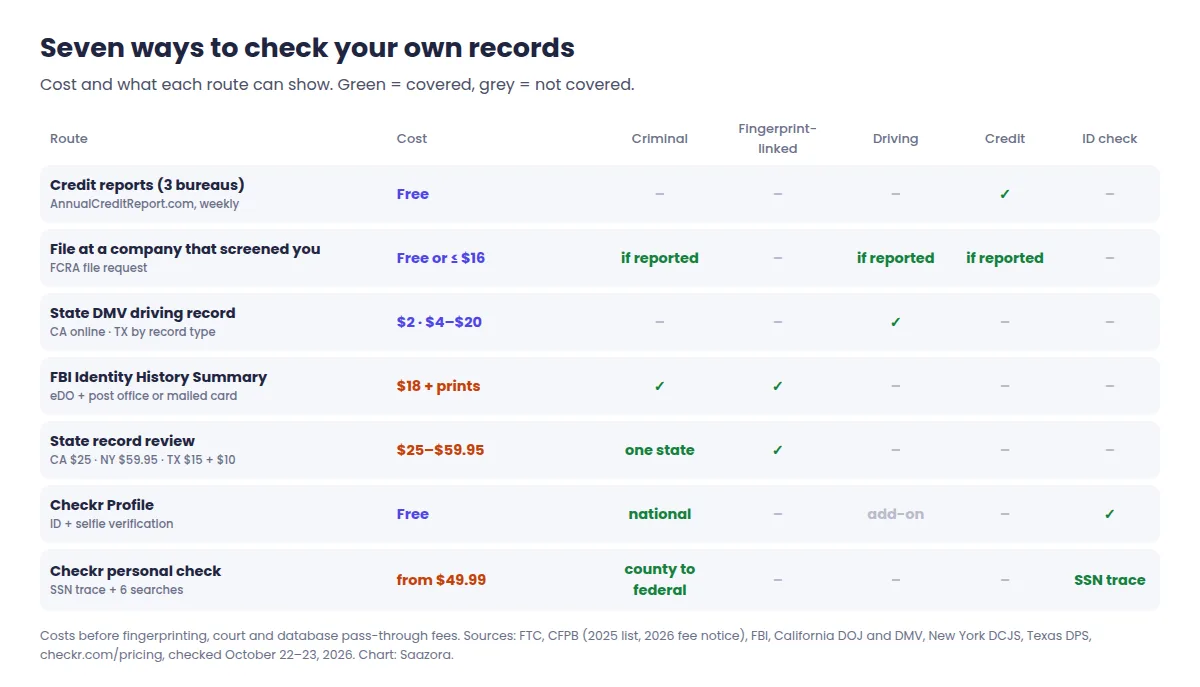Viewport: 1200px width, 687px height.
Task: Click the Fingerprint-linked checkmark in FBI row
Action: pyautogui.click(x=778, y=386)
